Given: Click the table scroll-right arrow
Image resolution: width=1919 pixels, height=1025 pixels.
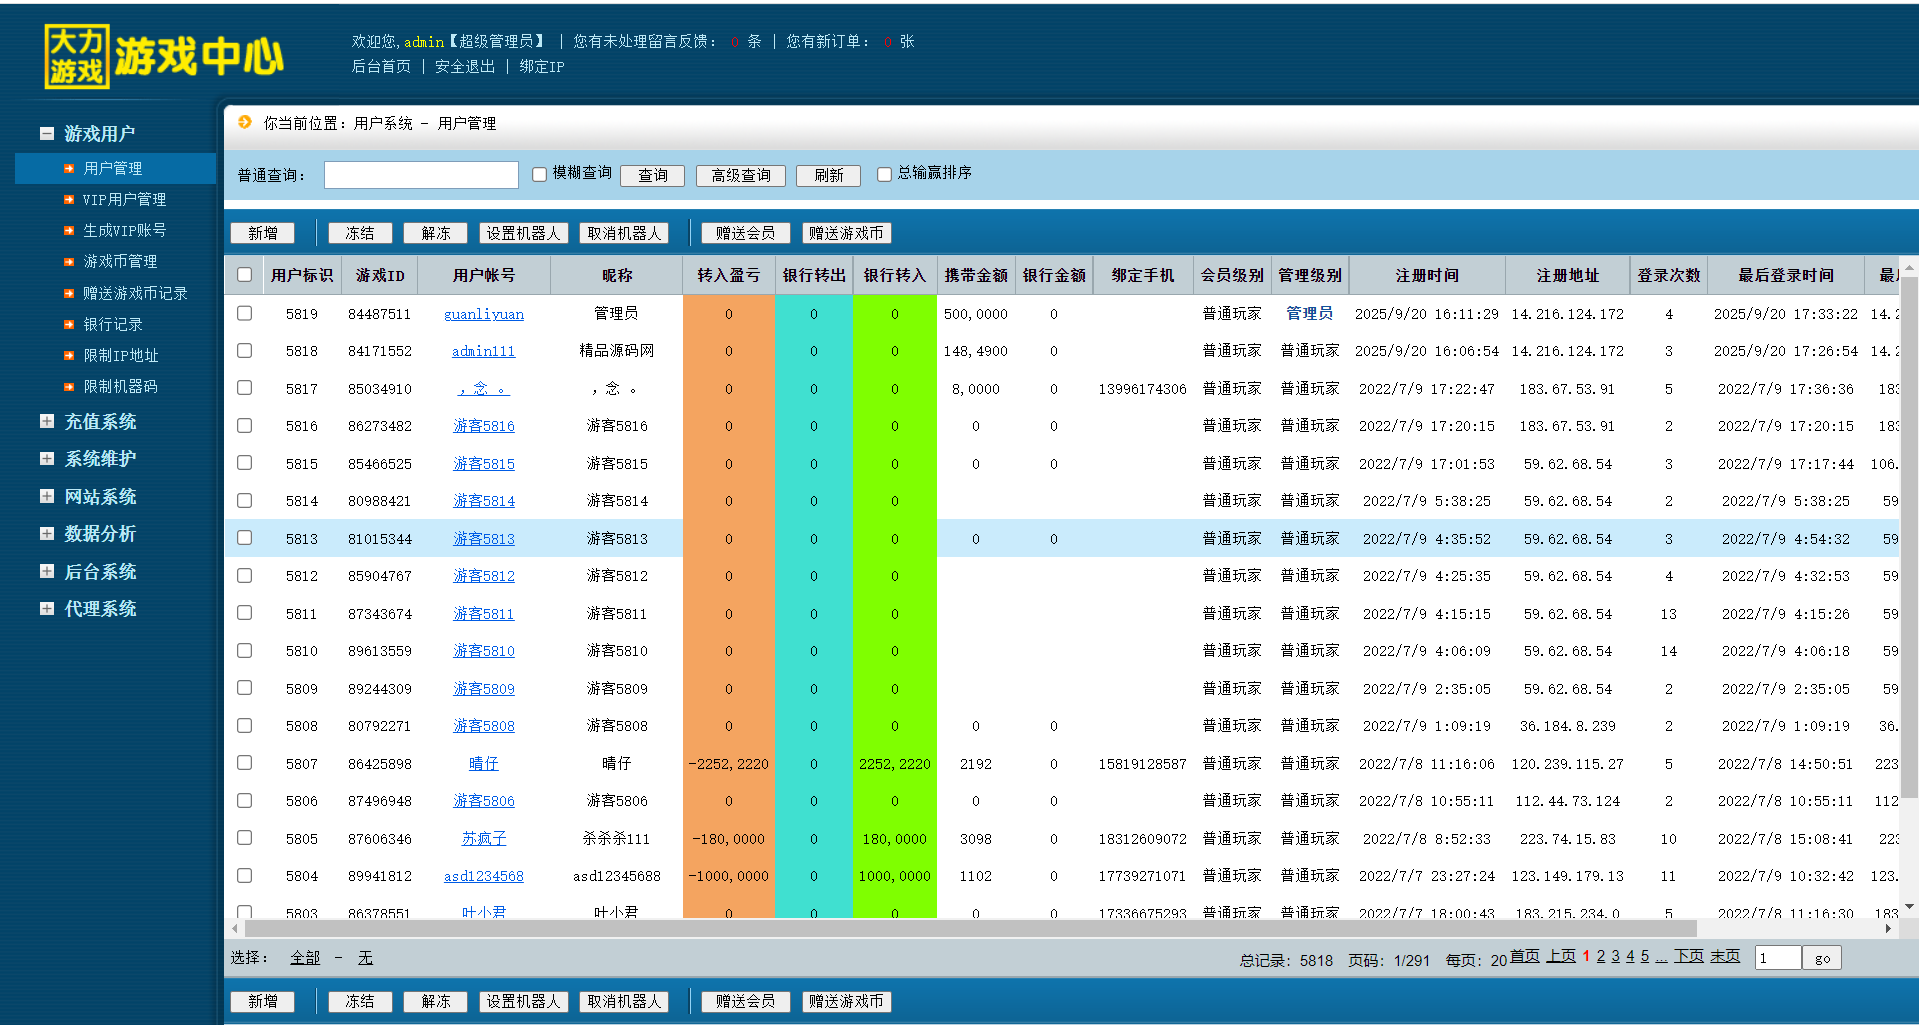Looking at the screenshot, I should (1888, 929).
